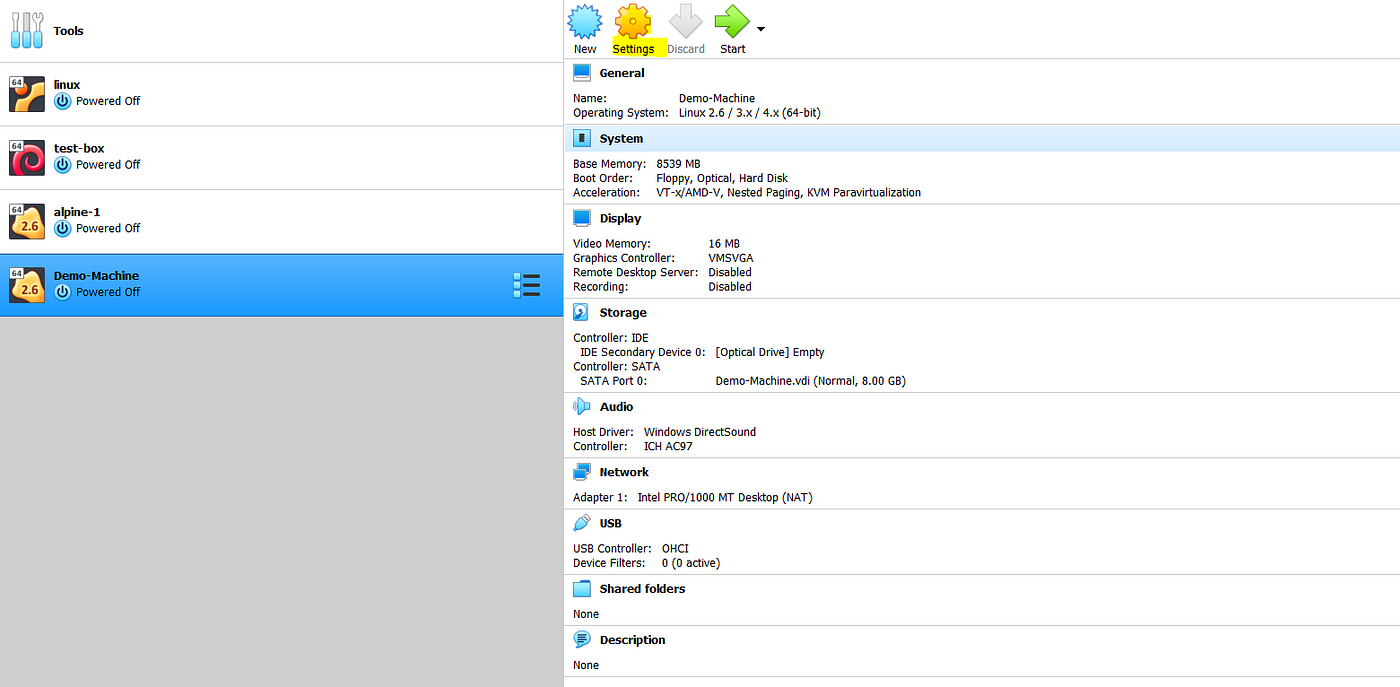The height and width of the screenshot is (687, 1400).
Task: Click the General section icon
Action: coord(582,73)
